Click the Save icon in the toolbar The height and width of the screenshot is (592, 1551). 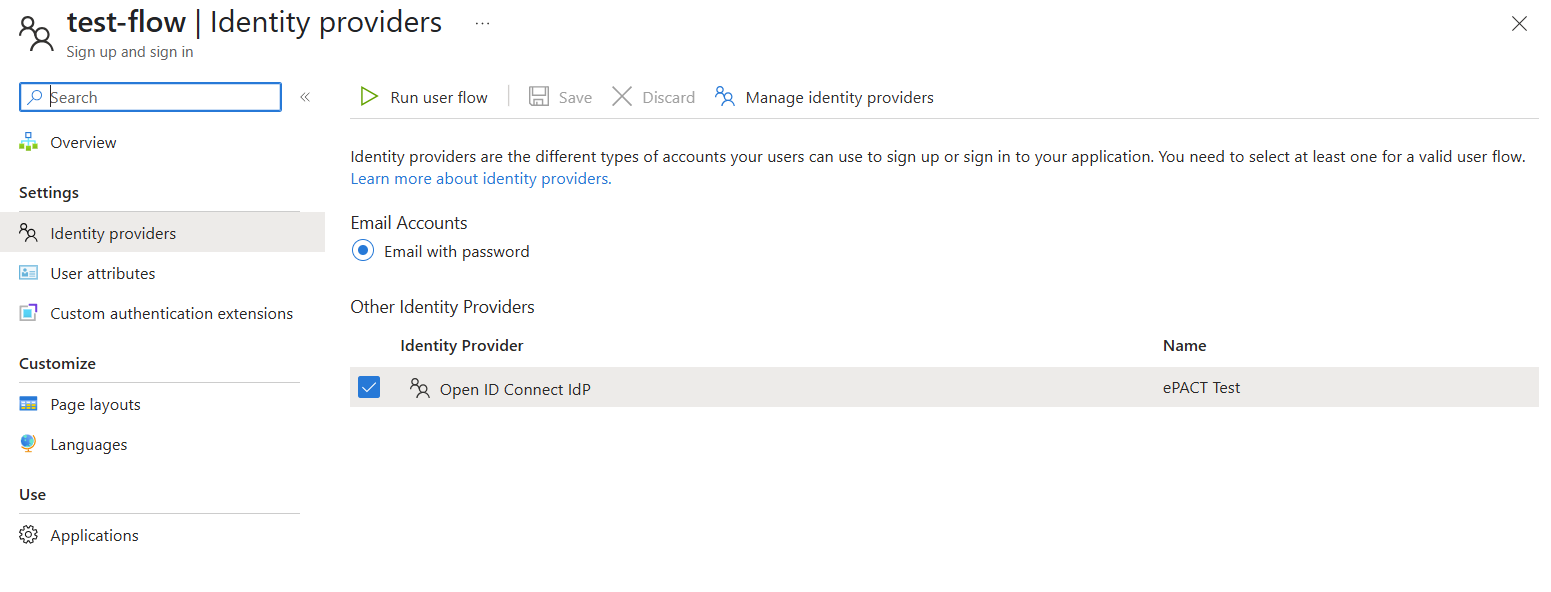(539, 96)
